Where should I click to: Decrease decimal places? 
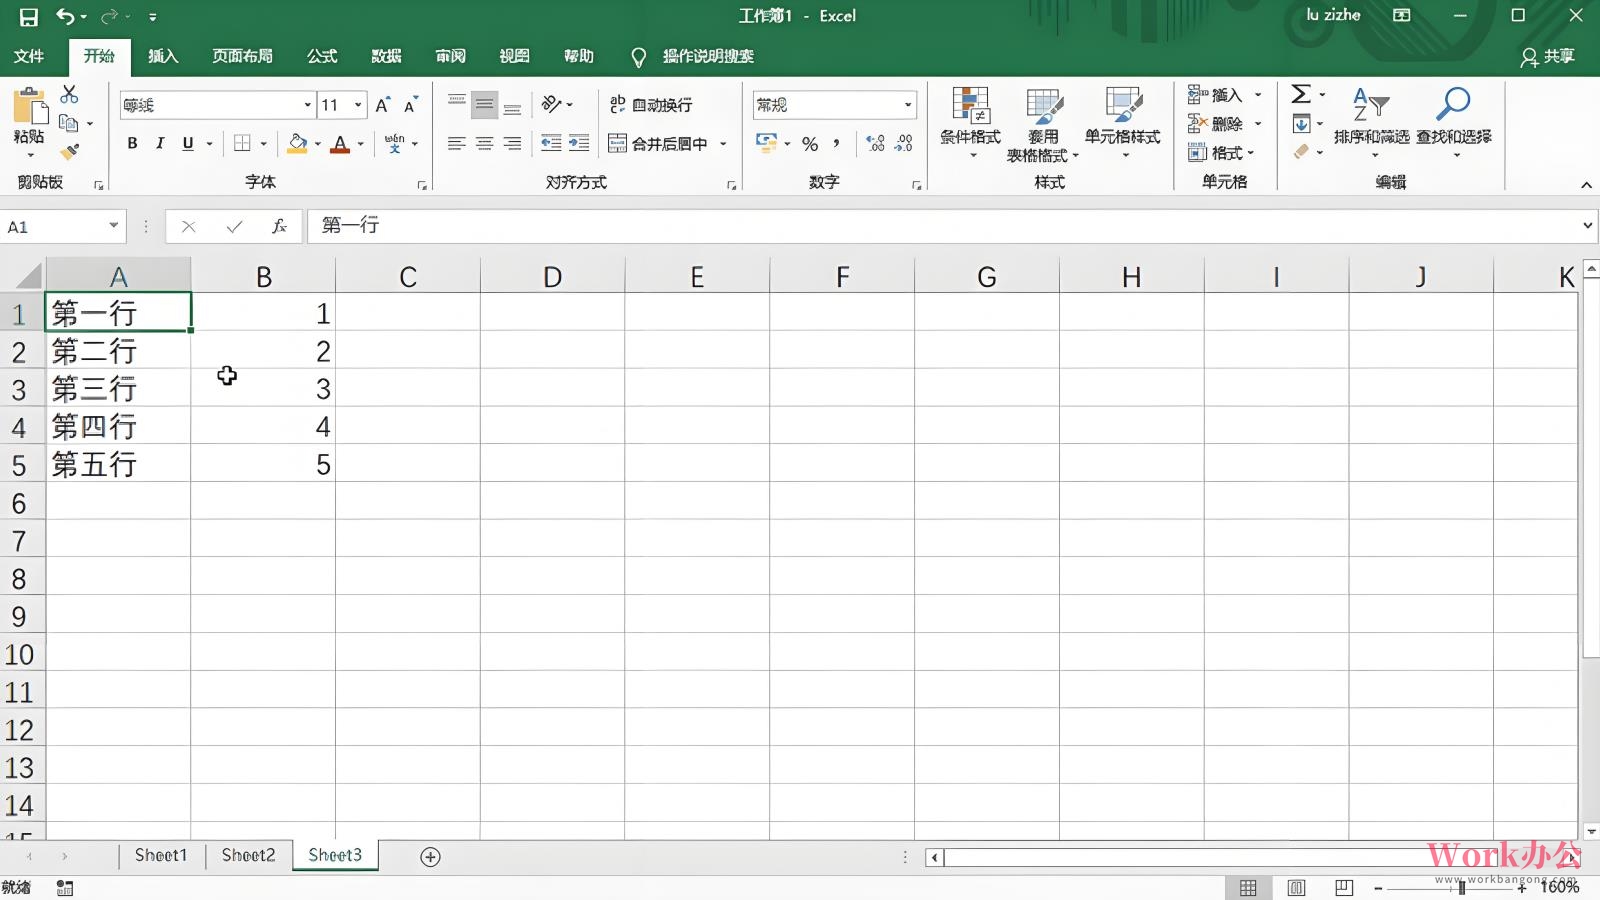click(904, 144)
